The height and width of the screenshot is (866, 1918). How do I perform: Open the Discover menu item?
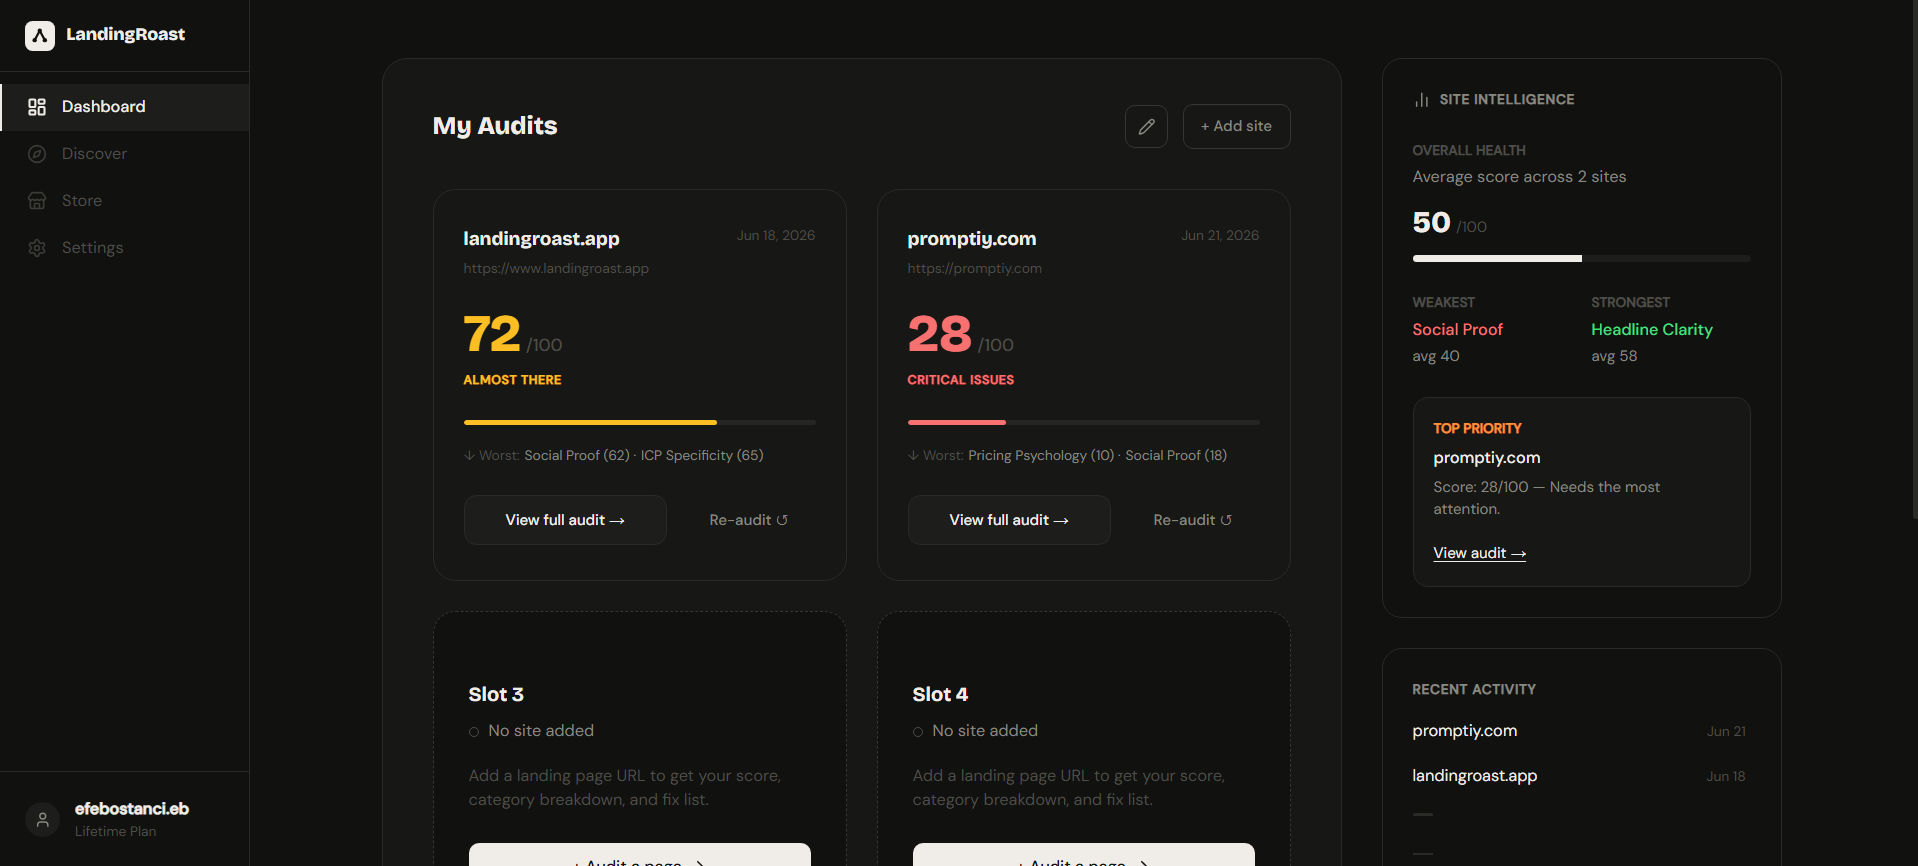[125, 154]
